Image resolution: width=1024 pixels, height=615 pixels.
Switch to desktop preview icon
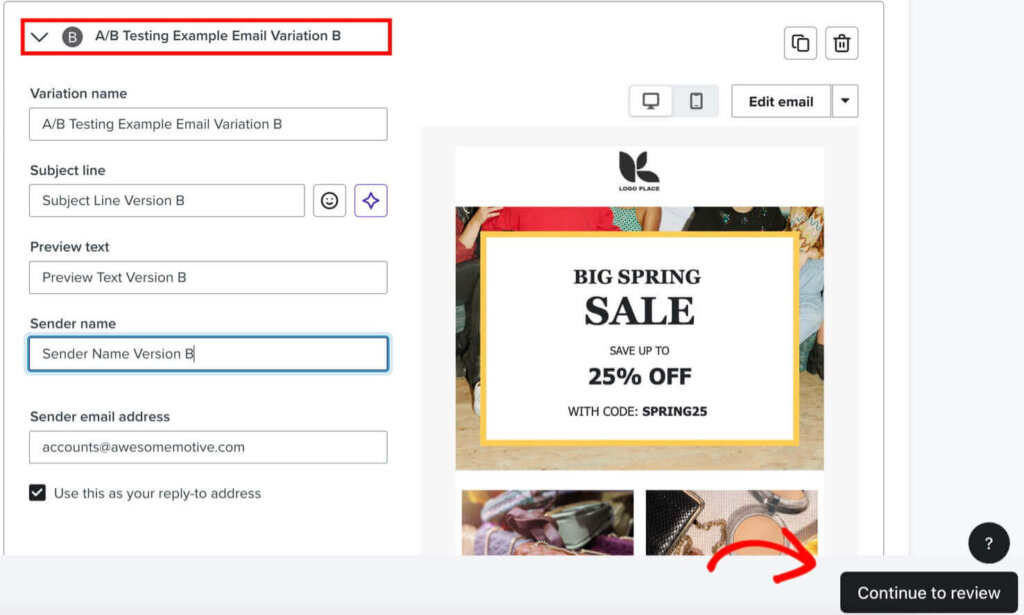[x=650, y=101]
